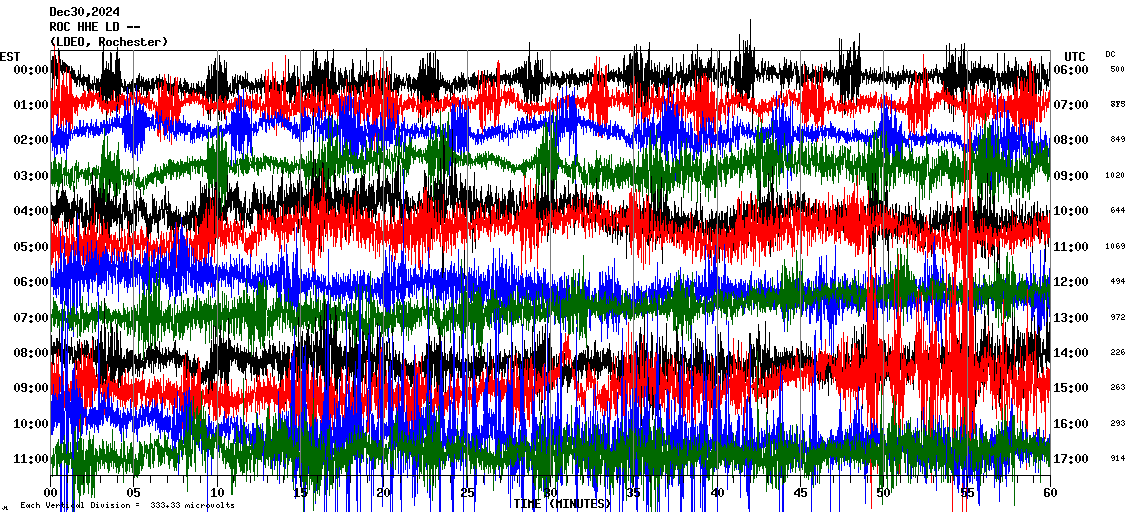Viewport: 1130px width, 519px height.
Task: Select the 07:00 EST time label
Action: (30, 317)
